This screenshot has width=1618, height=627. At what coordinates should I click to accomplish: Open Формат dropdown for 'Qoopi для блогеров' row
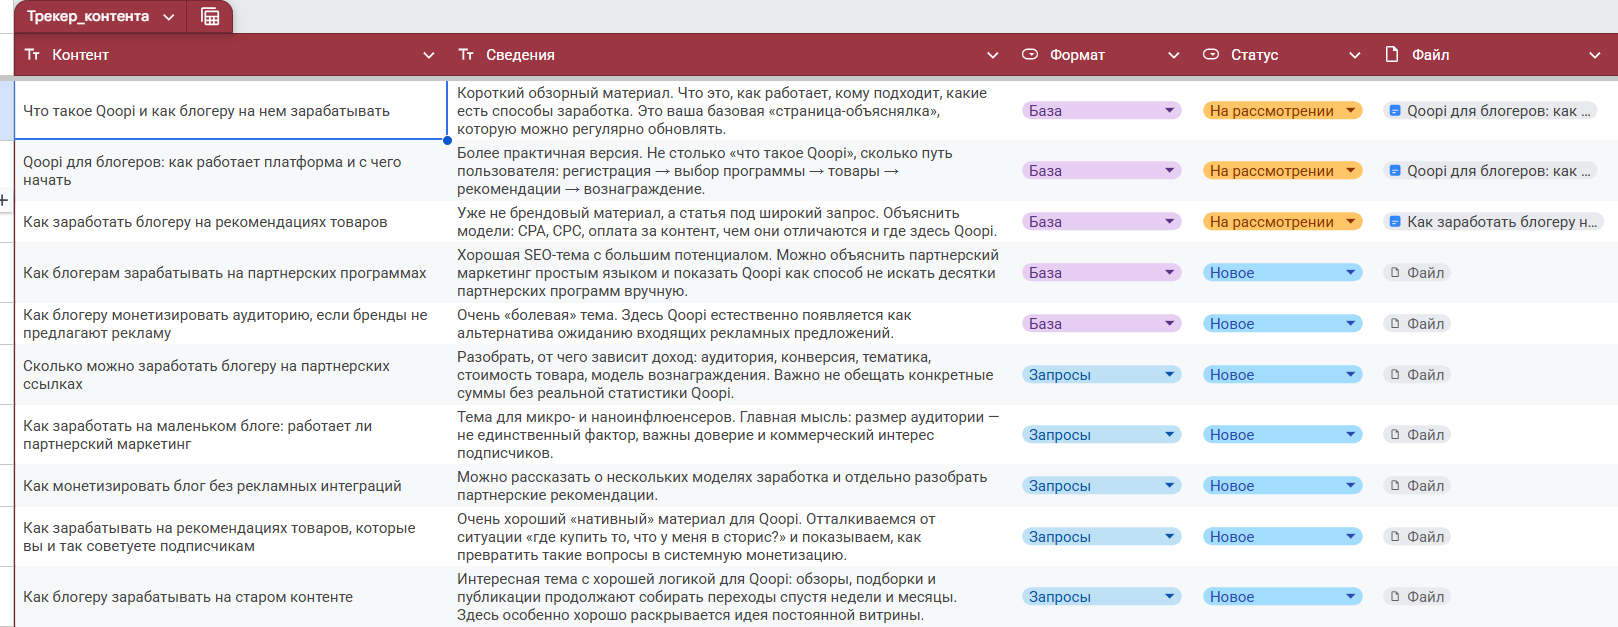click(1101, 171)
